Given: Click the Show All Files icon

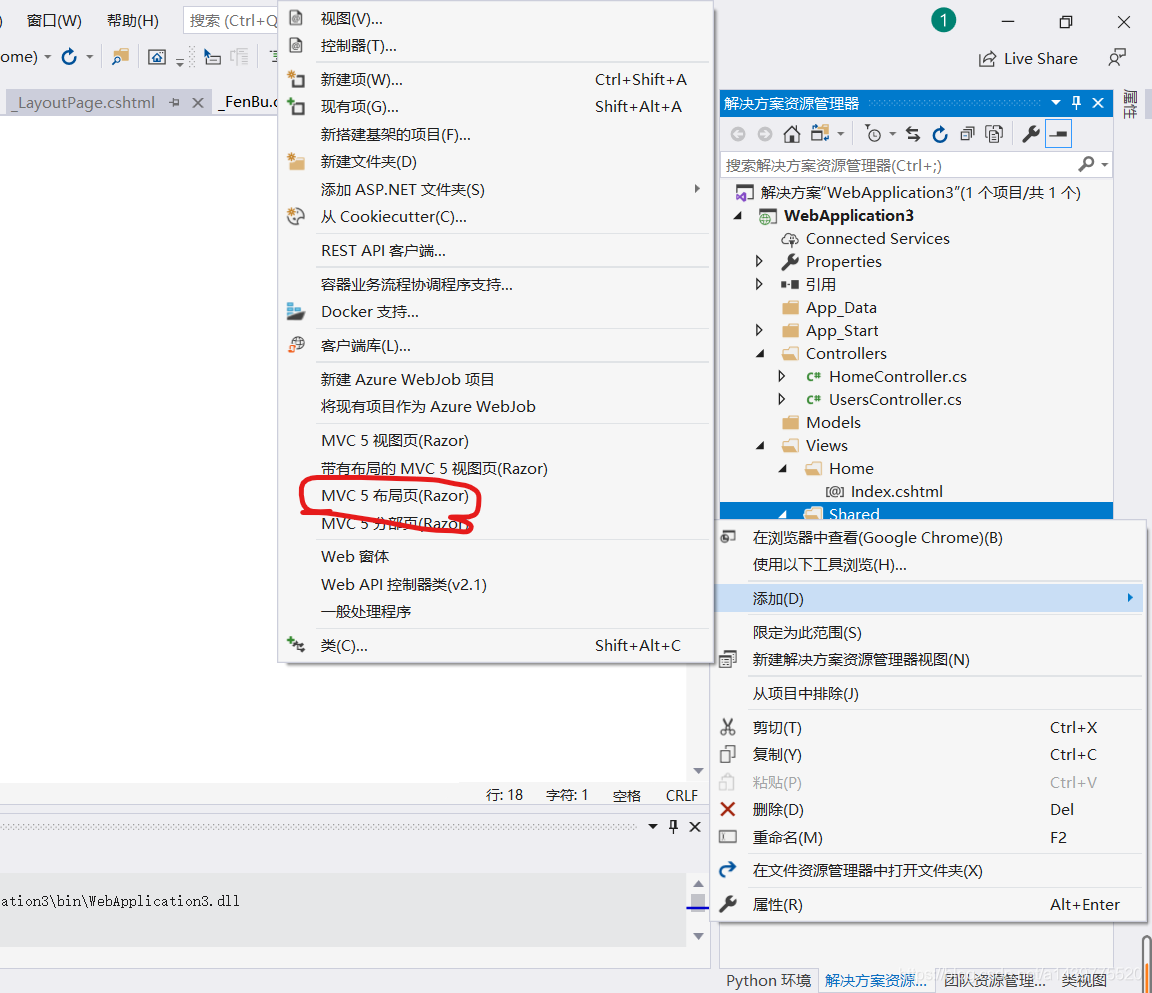Looking at the screenshot, I should (994, 134).
